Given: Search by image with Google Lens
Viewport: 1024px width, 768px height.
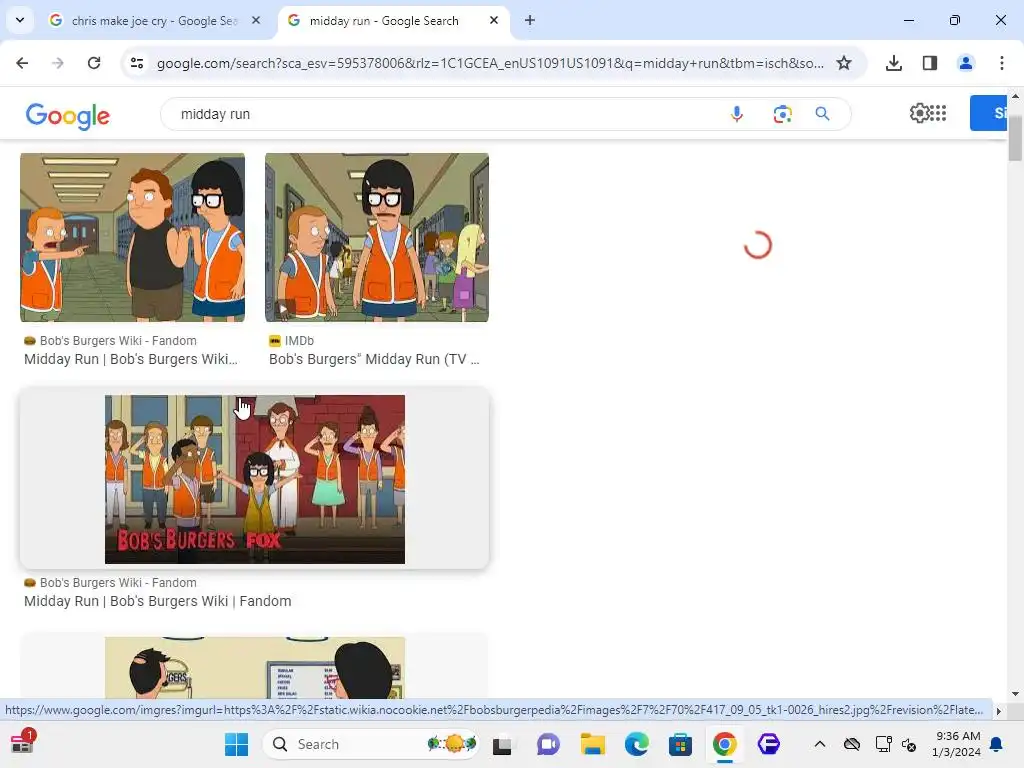Looking at the screenshot, I should point(782,114).
